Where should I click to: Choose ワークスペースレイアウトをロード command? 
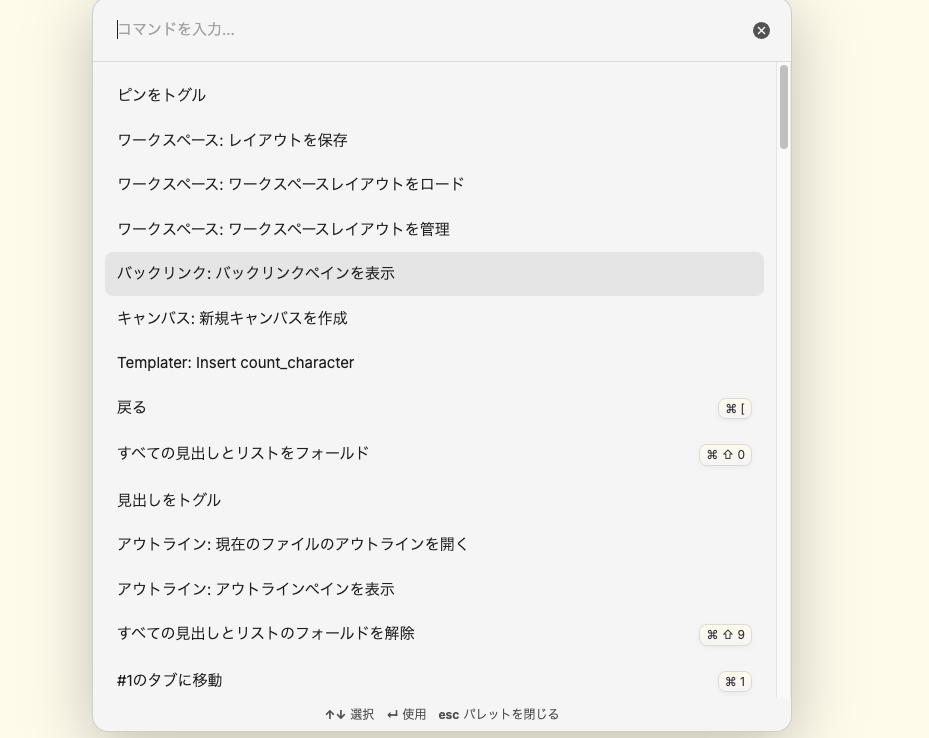tap(434, 184)
